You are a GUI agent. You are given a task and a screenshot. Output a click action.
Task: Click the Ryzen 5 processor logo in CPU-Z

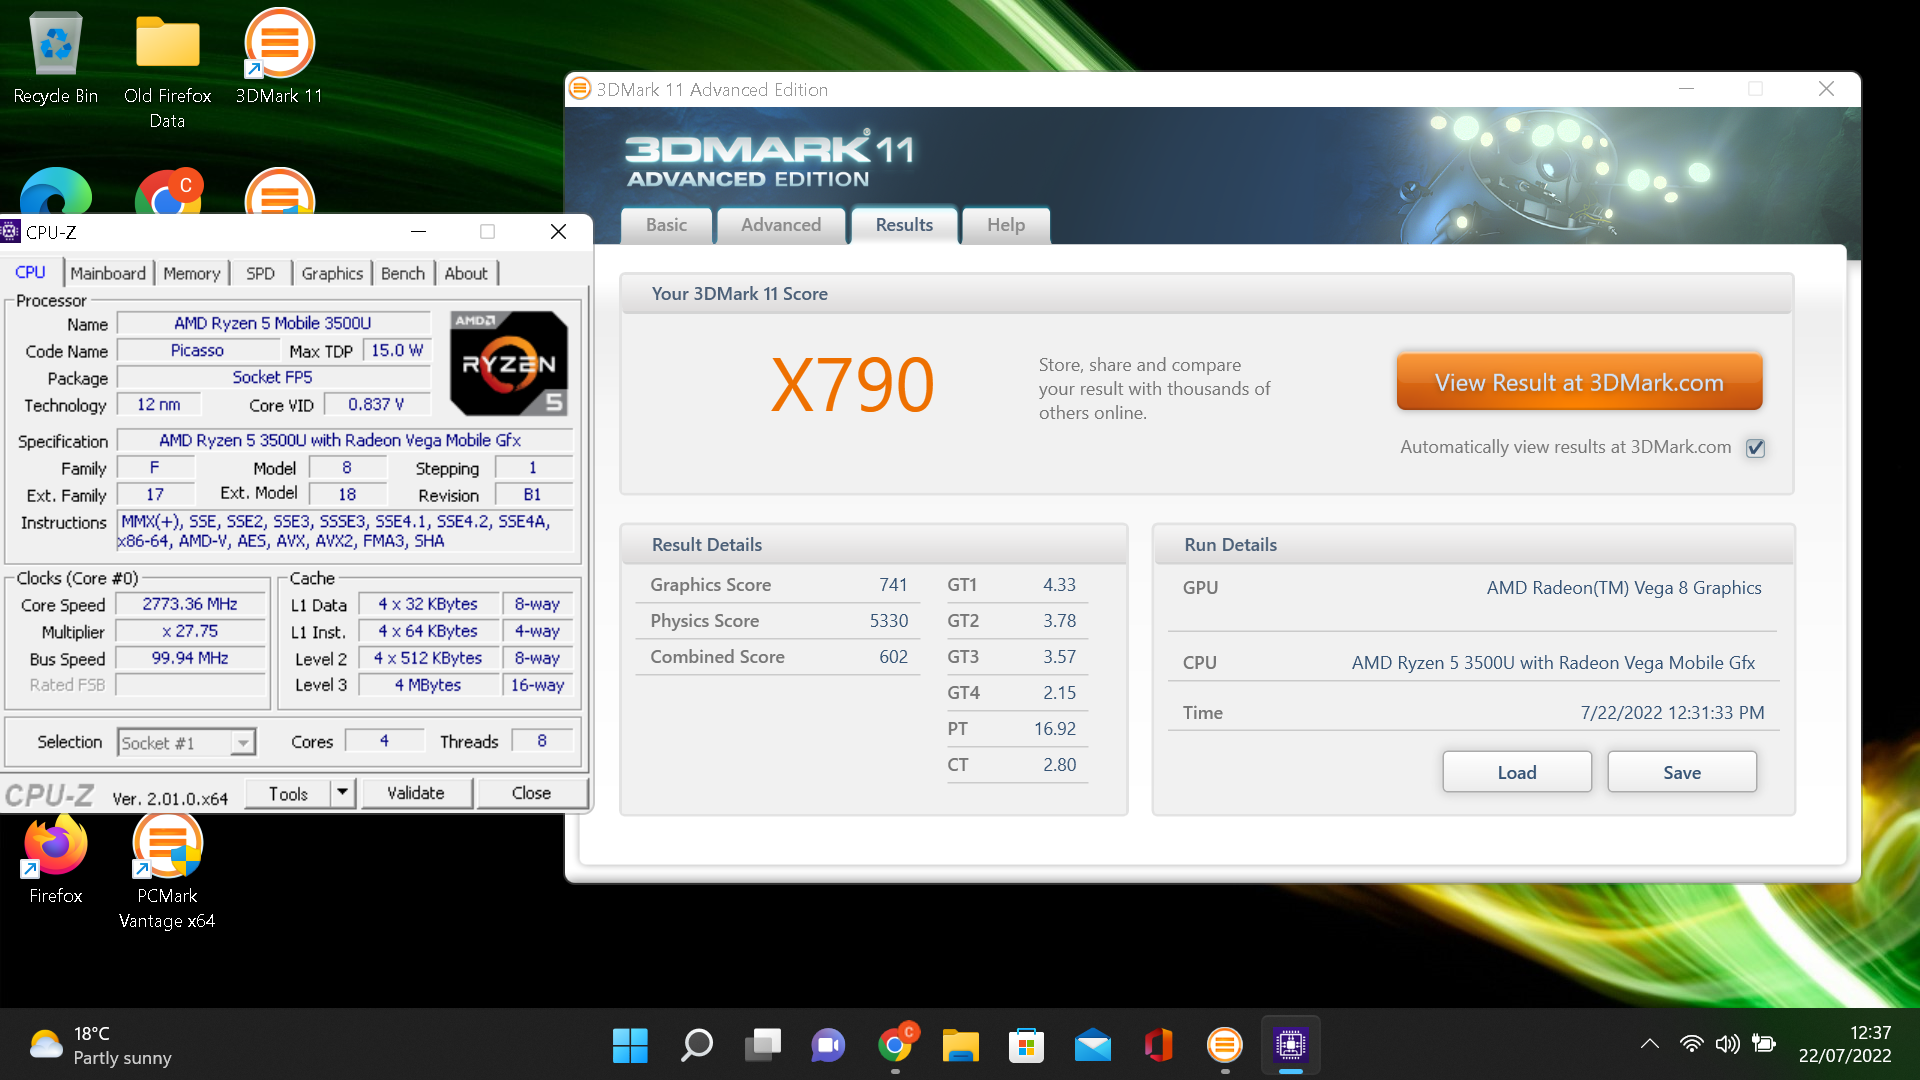[x=509, y=363]
